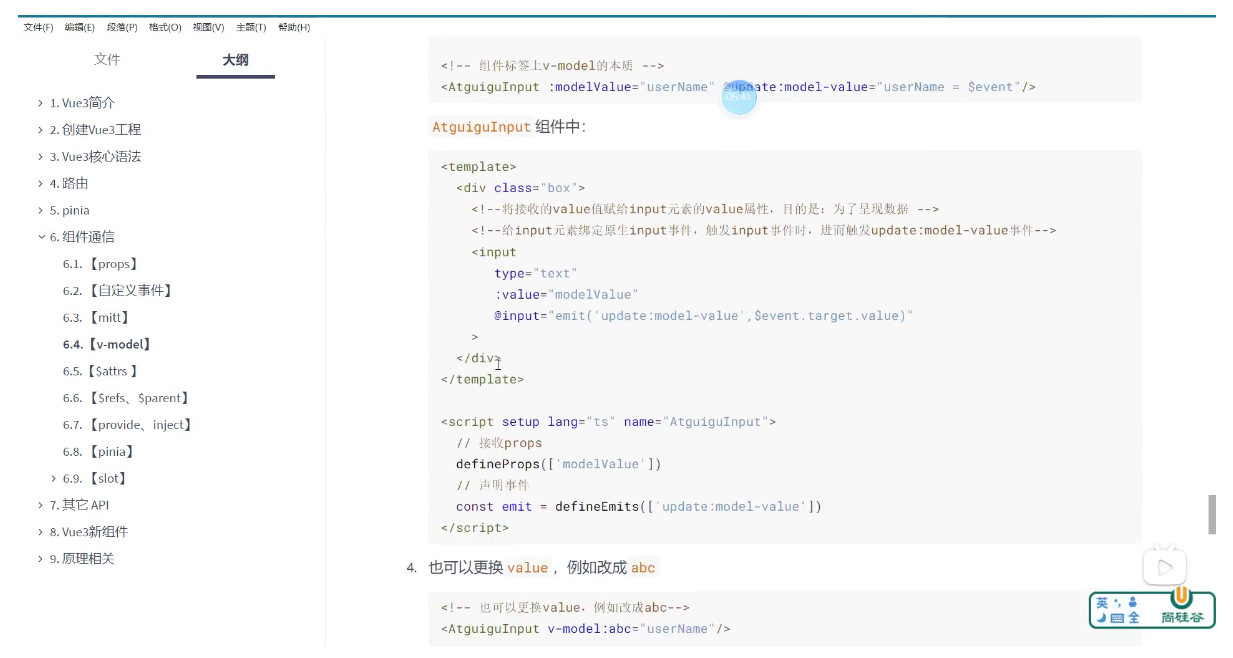
Task: Expand the chevron beside 3. Vue3核心语法
Action: 41,157
